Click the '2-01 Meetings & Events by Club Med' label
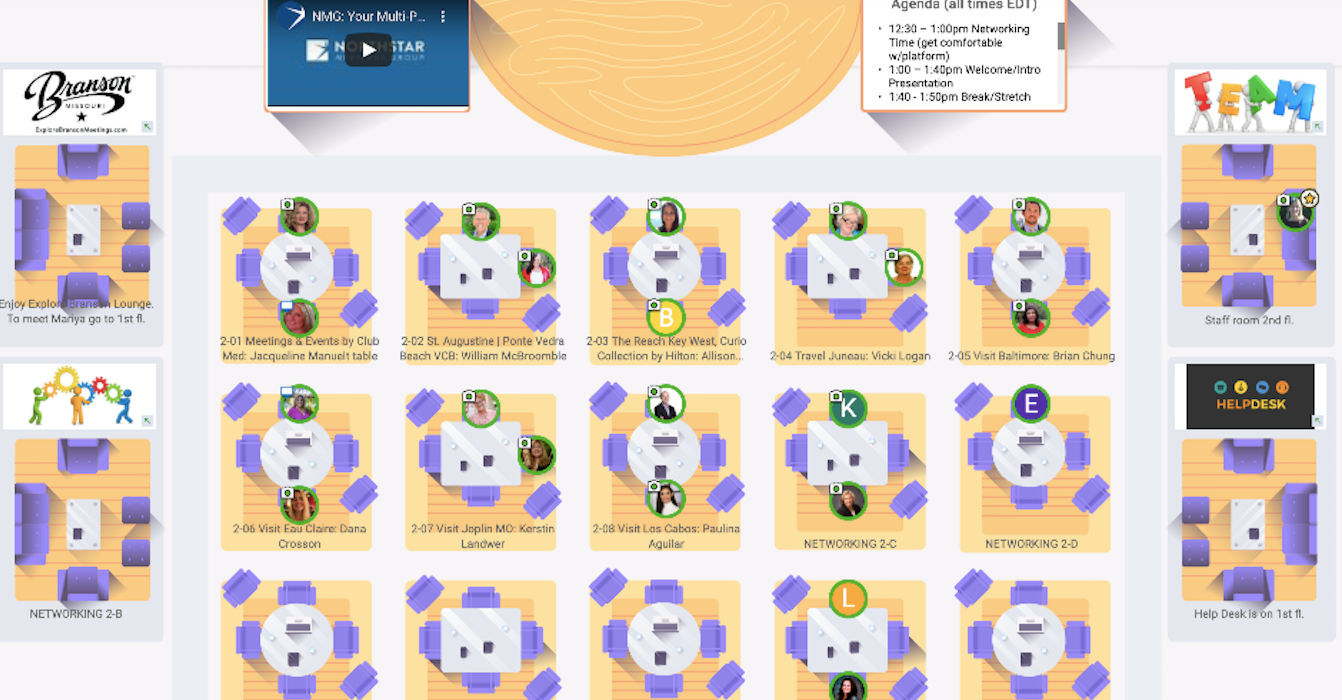Screen dimensions: 1342x700 tap(299, 348)
